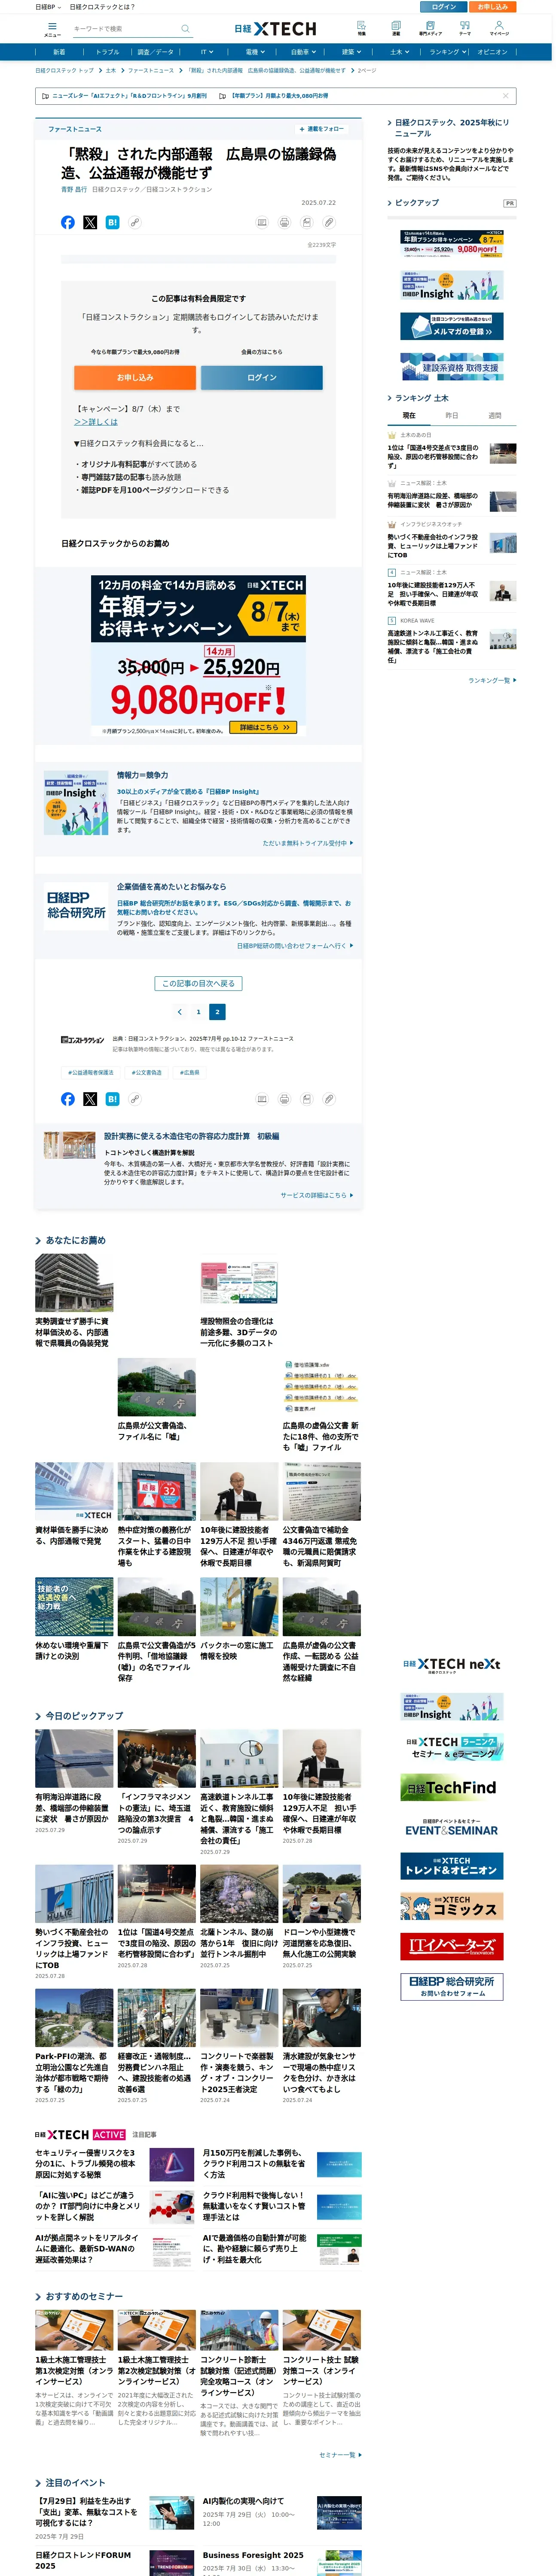Viewport: 556px width, 2576px height.
Task: Hatena B! bookmark icon below the hashtag row
Action: point(112,1099)
